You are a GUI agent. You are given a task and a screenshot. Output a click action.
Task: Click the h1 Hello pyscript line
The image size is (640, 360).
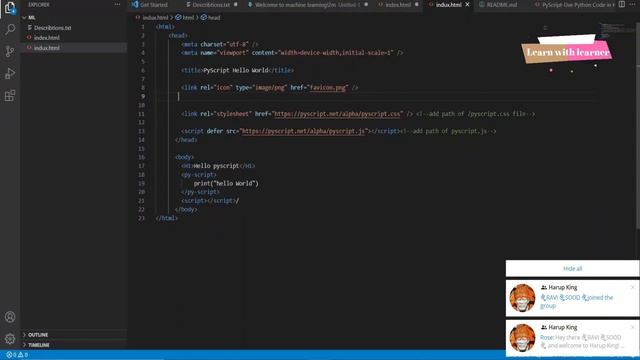coord(218,166)
